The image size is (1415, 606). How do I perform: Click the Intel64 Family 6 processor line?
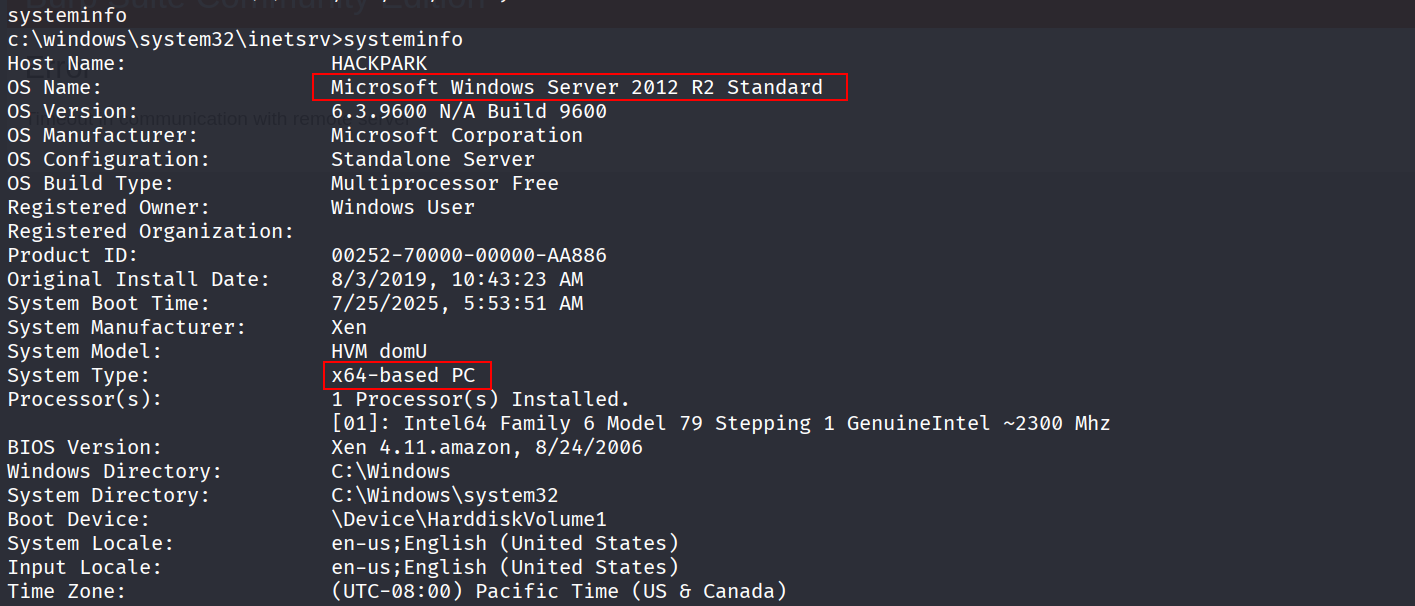[720, 423]
